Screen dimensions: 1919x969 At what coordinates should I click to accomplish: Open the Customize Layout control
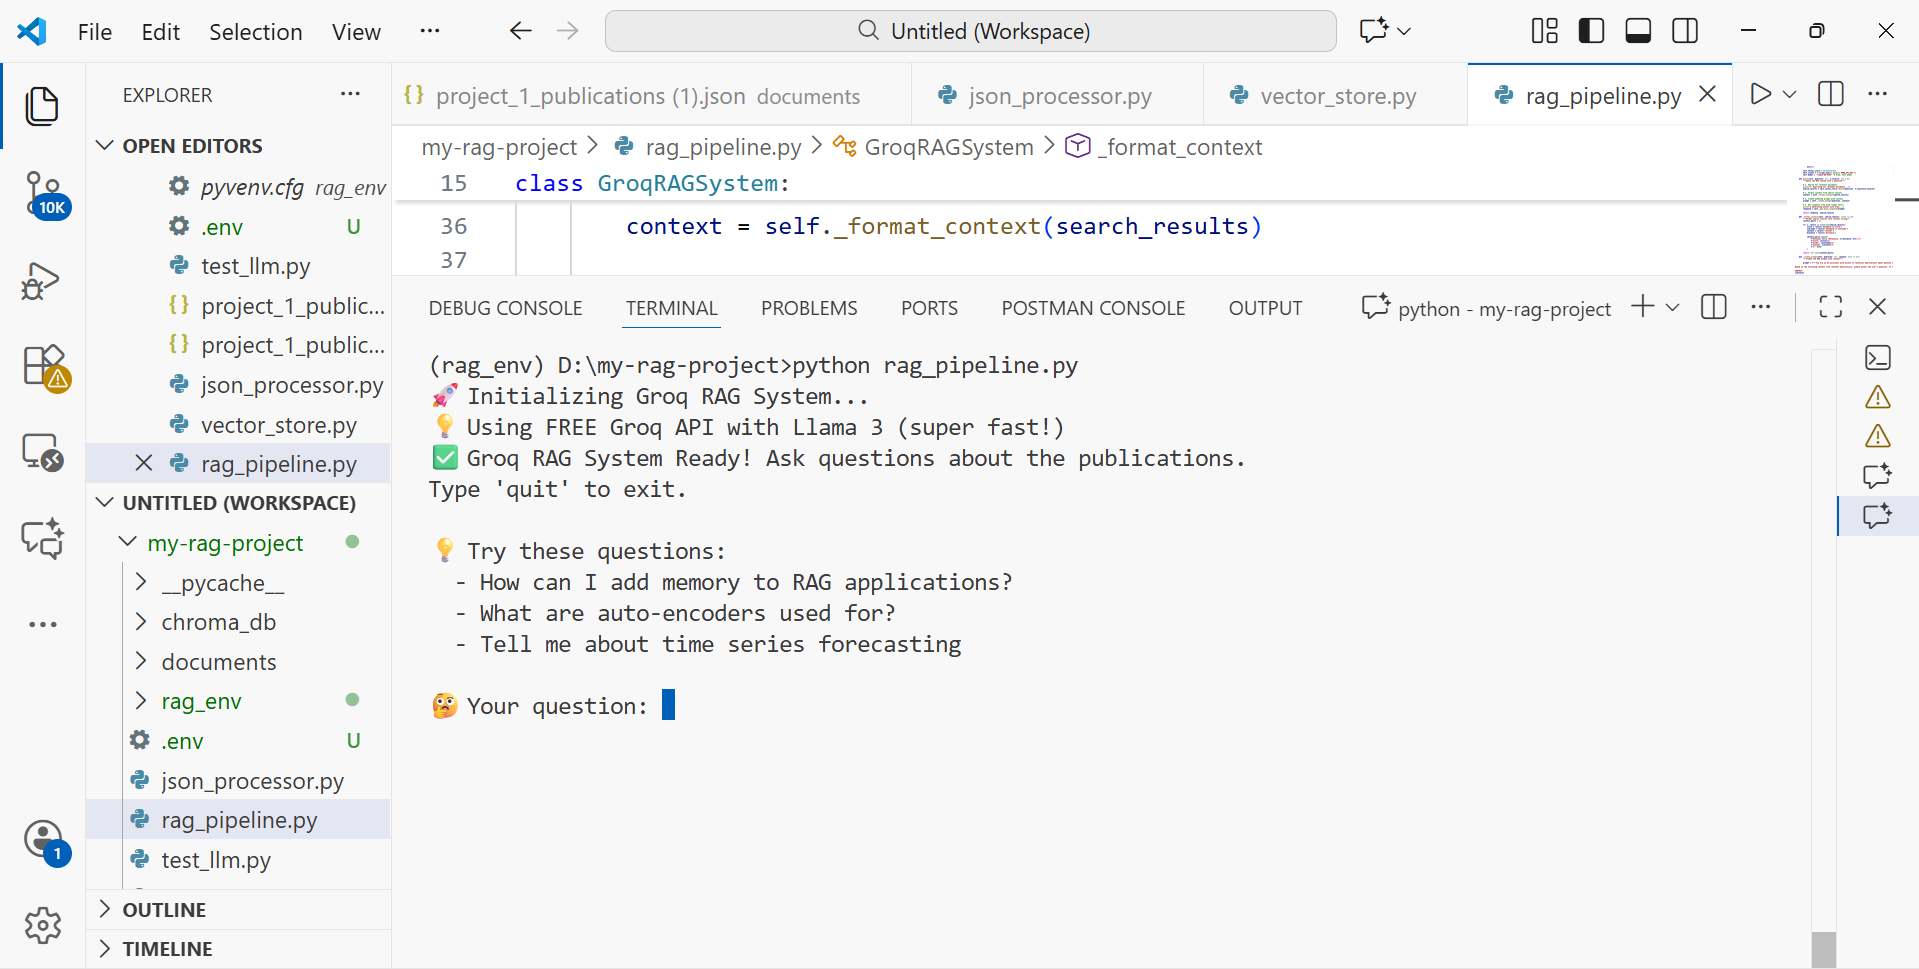pos(1543,30)
